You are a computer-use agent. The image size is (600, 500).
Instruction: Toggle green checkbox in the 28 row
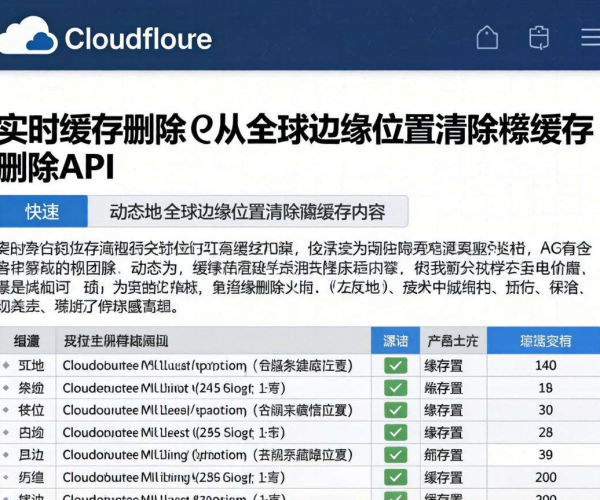click(x=395, y=433)
